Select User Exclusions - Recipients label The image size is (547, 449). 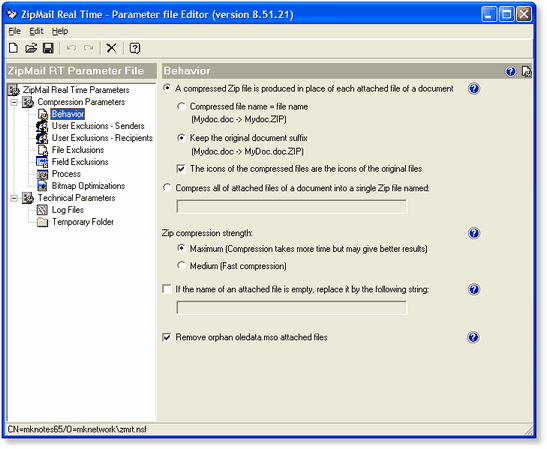(102, 138)
